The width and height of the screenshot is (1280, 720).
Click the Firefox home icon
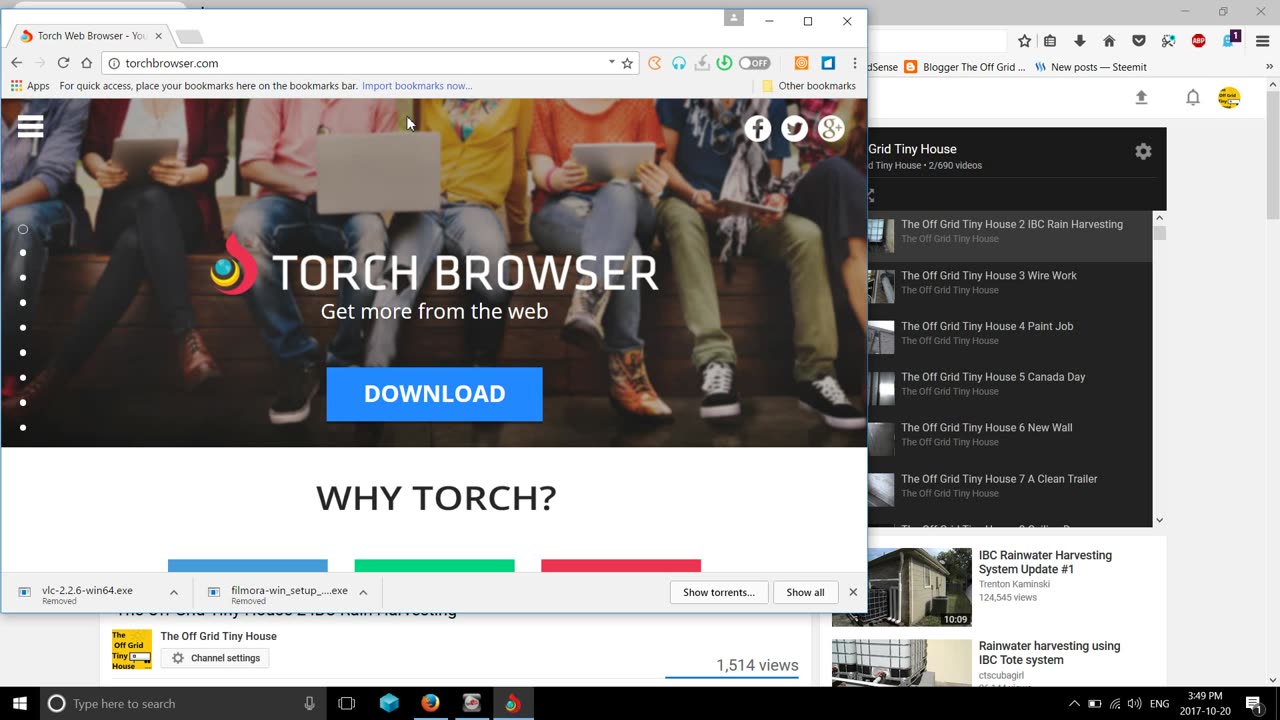click(x=1109, y=41)
